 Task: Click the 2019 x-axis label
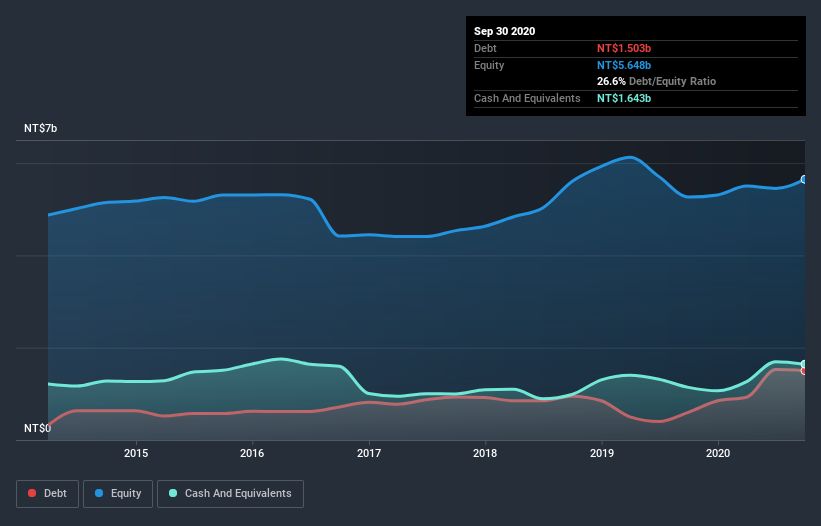point(602,453)
